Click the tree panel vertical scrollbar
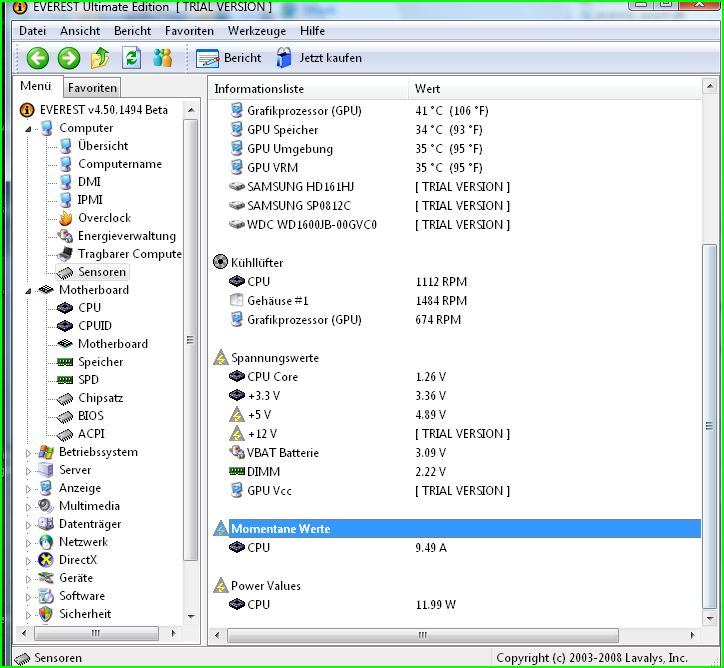The height and width of the screenshot is (668, 724). click(x=191, y=340)
